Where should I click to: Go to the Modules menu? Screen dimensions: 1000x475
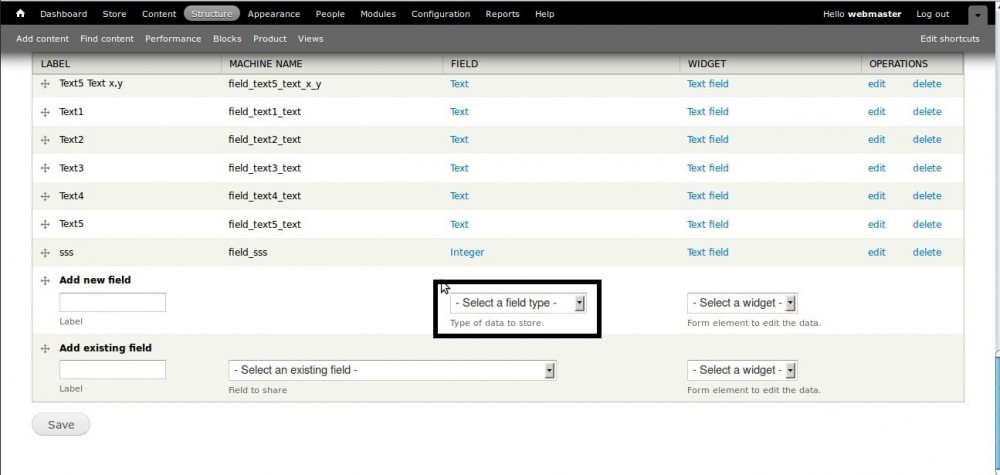tap(377, 14)
